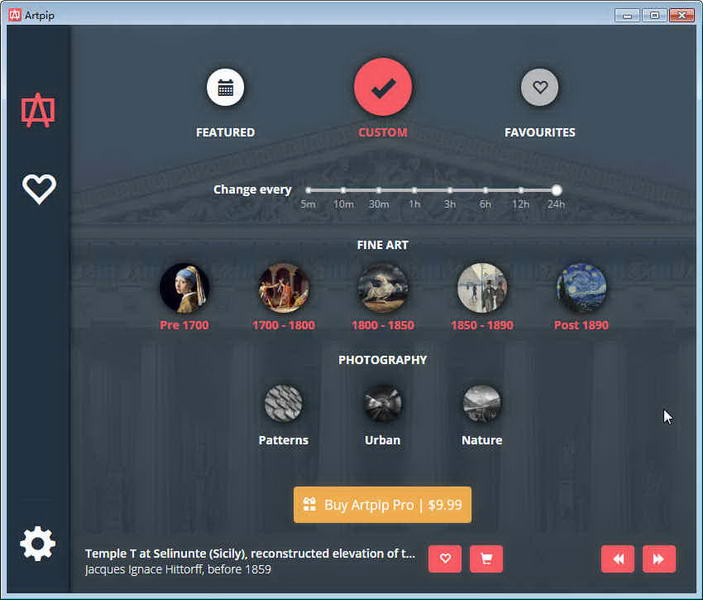Toggle the Pre 1700 fine art thumbnail
The image size is (703, 600).
[185, 288]
